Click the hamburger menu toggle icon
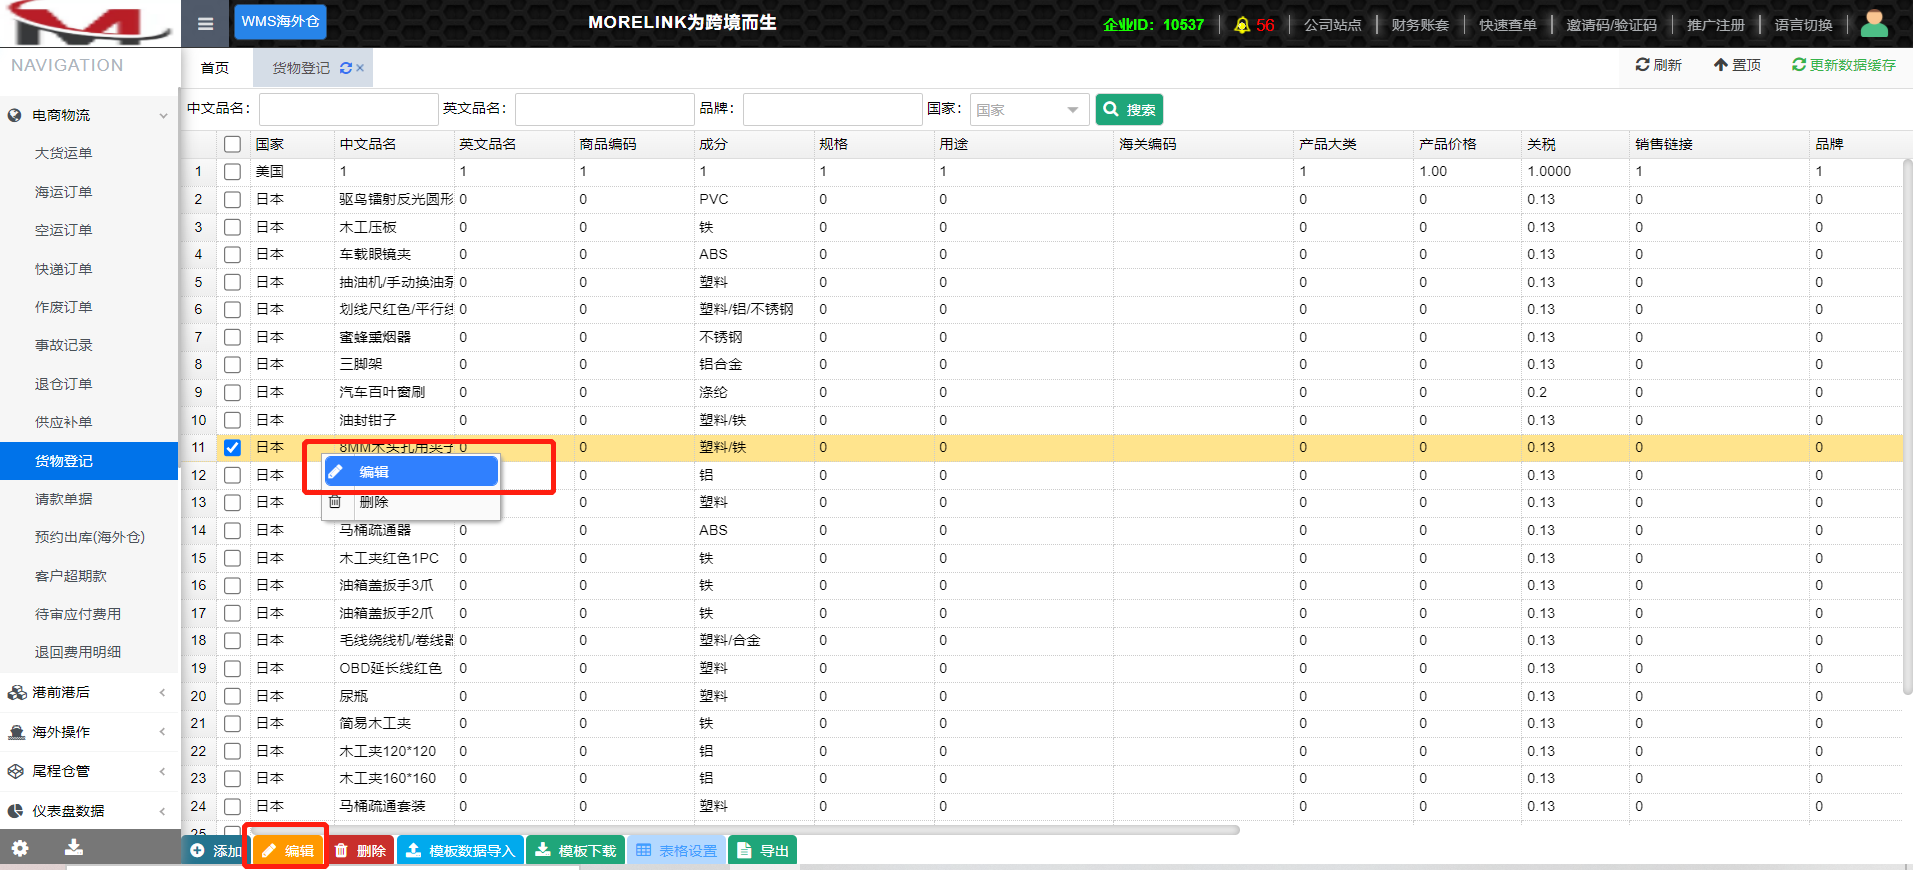 (205, 24)
